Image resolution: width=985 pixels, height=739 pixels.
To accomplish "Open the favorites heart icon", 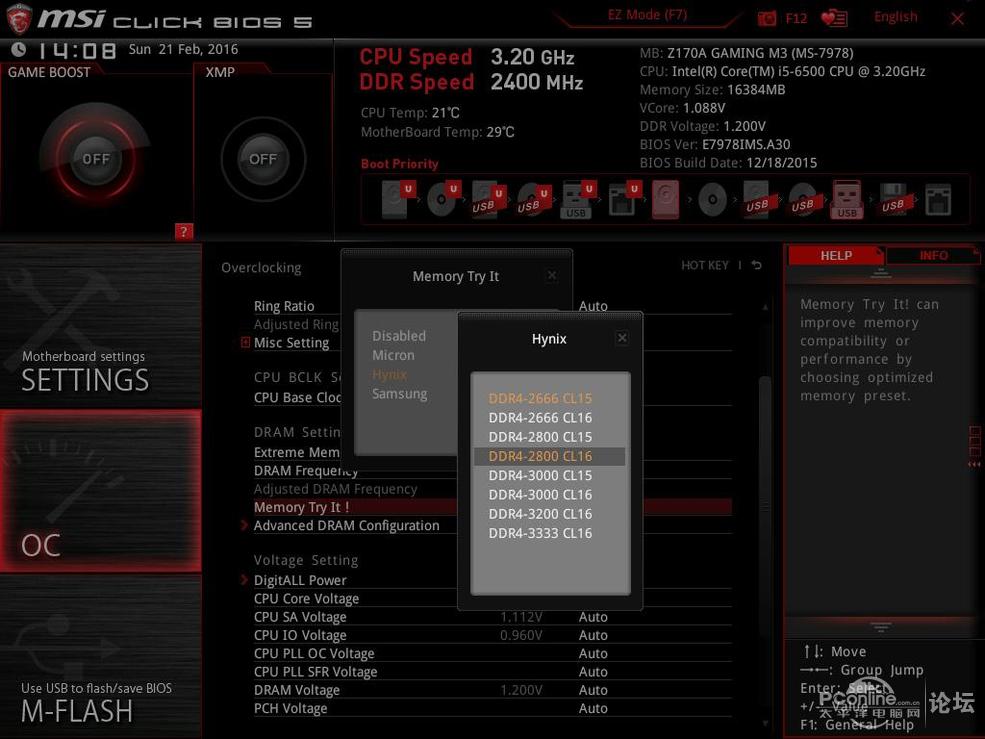I will click(834, 18).
